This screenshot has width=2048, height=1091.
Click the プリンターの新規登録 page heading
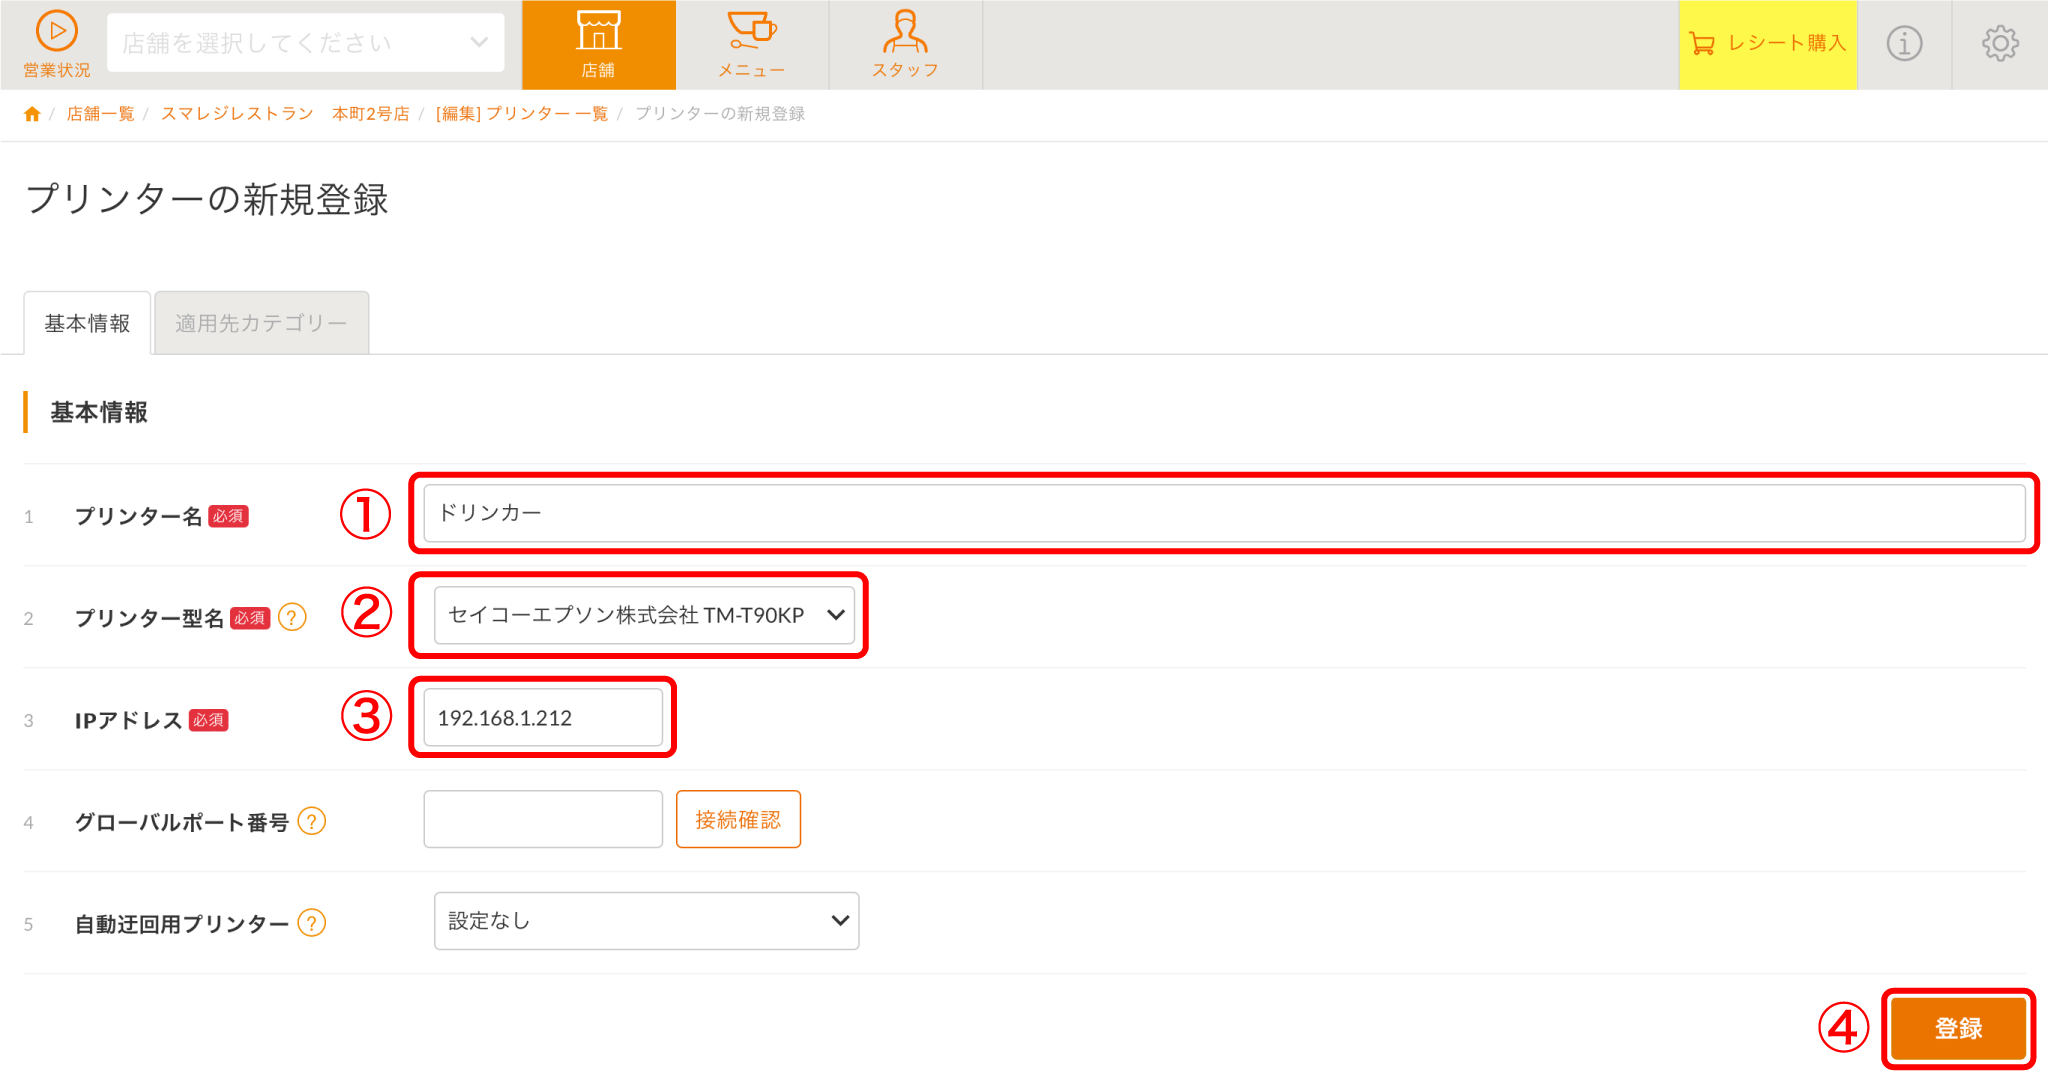(207, 199)
